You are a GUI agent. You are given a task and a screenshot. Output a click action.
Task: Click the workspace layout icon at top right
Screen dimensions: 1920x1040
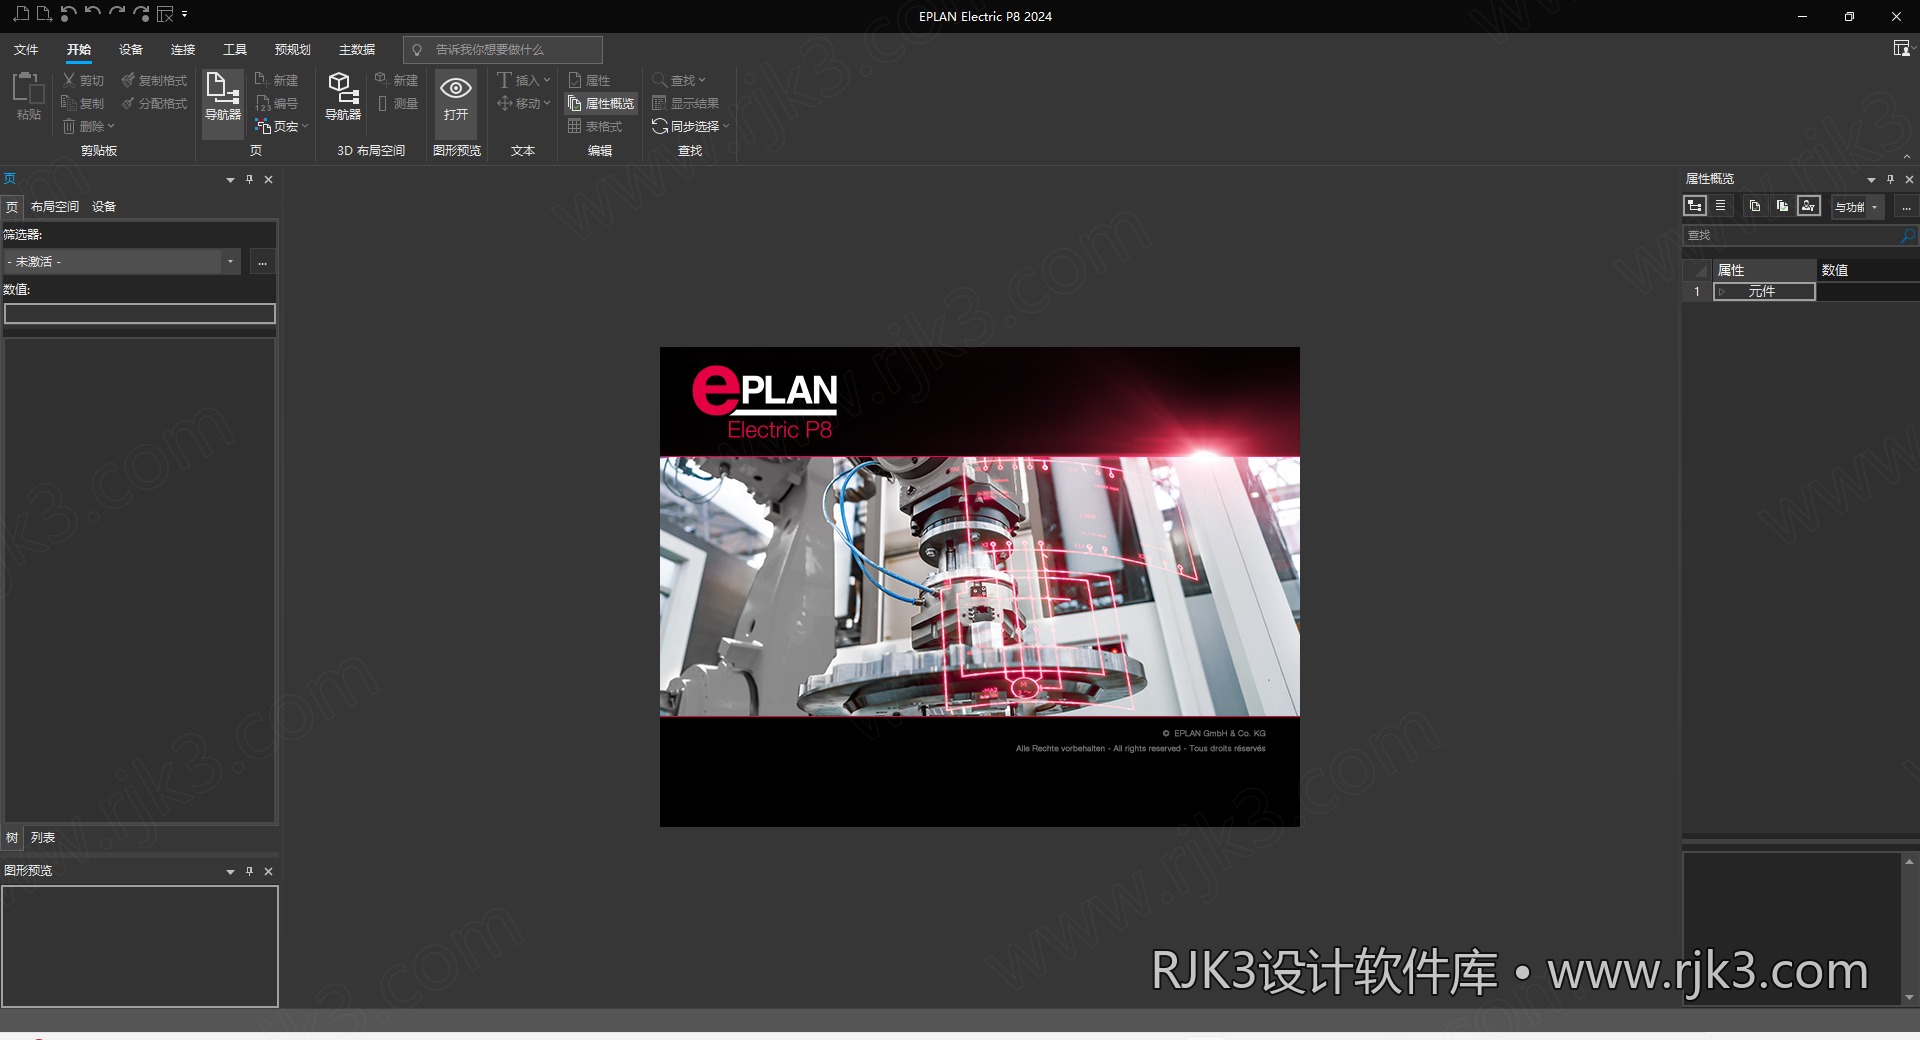[1901, 48]
